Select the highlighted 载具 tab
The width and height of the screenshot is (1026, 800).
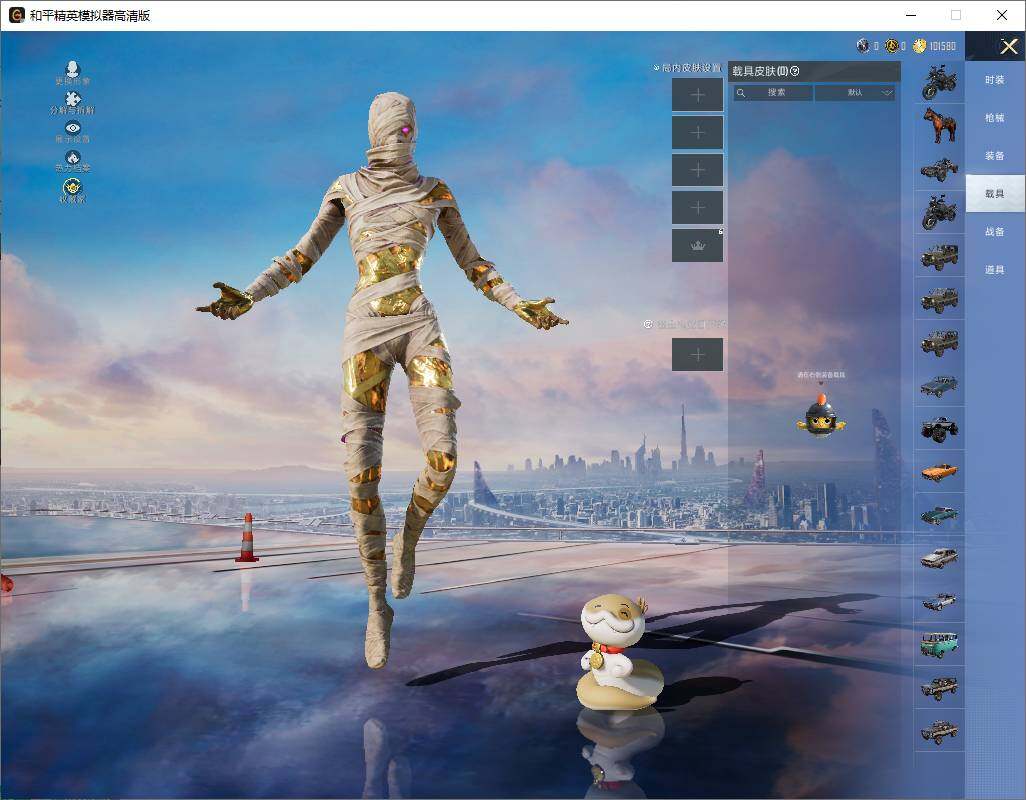pos(995,194)
